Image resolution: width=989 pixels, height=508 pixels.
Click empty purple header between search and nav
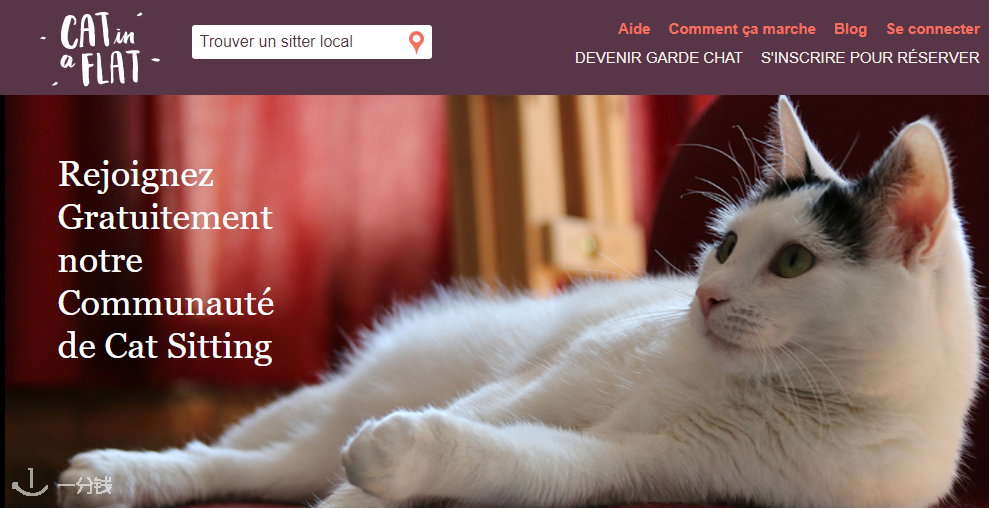tap(505, 44)
